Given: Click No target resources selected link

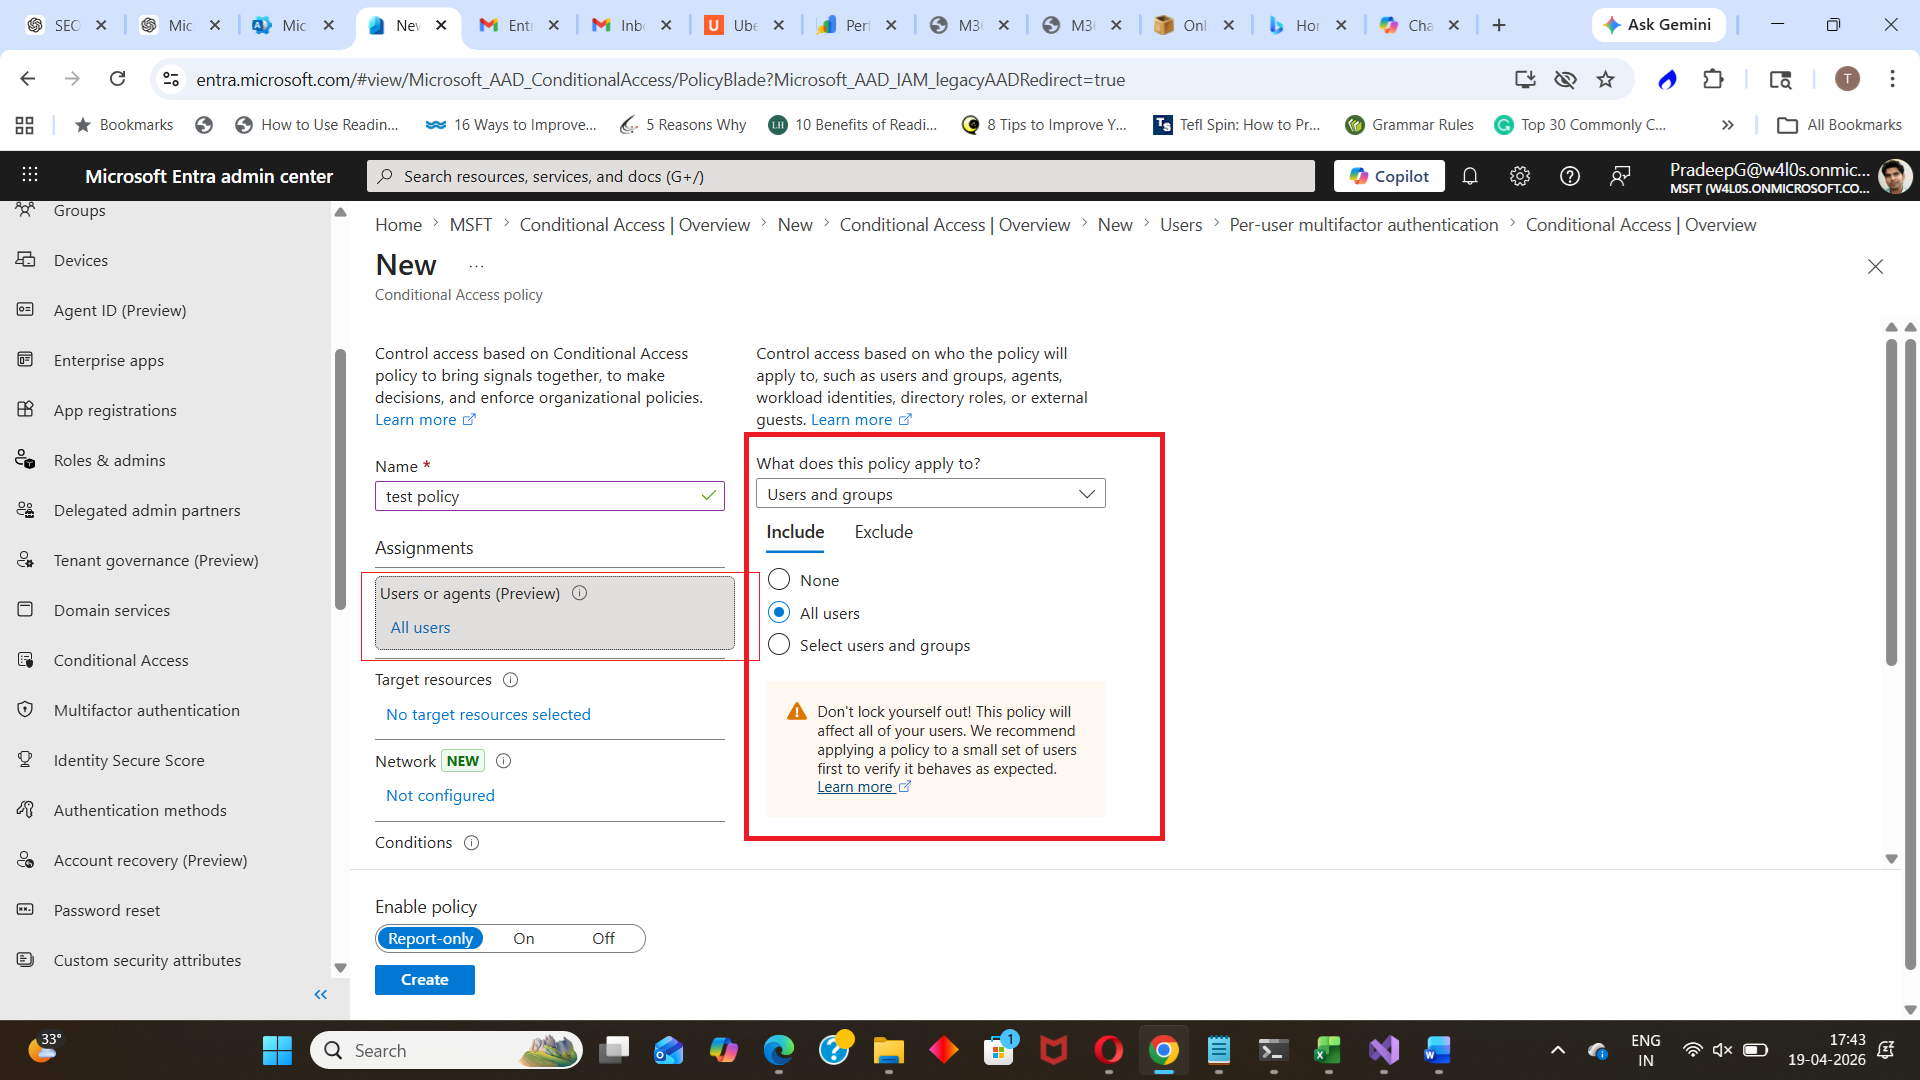Looking at the screenshot, I should [488, 714].
